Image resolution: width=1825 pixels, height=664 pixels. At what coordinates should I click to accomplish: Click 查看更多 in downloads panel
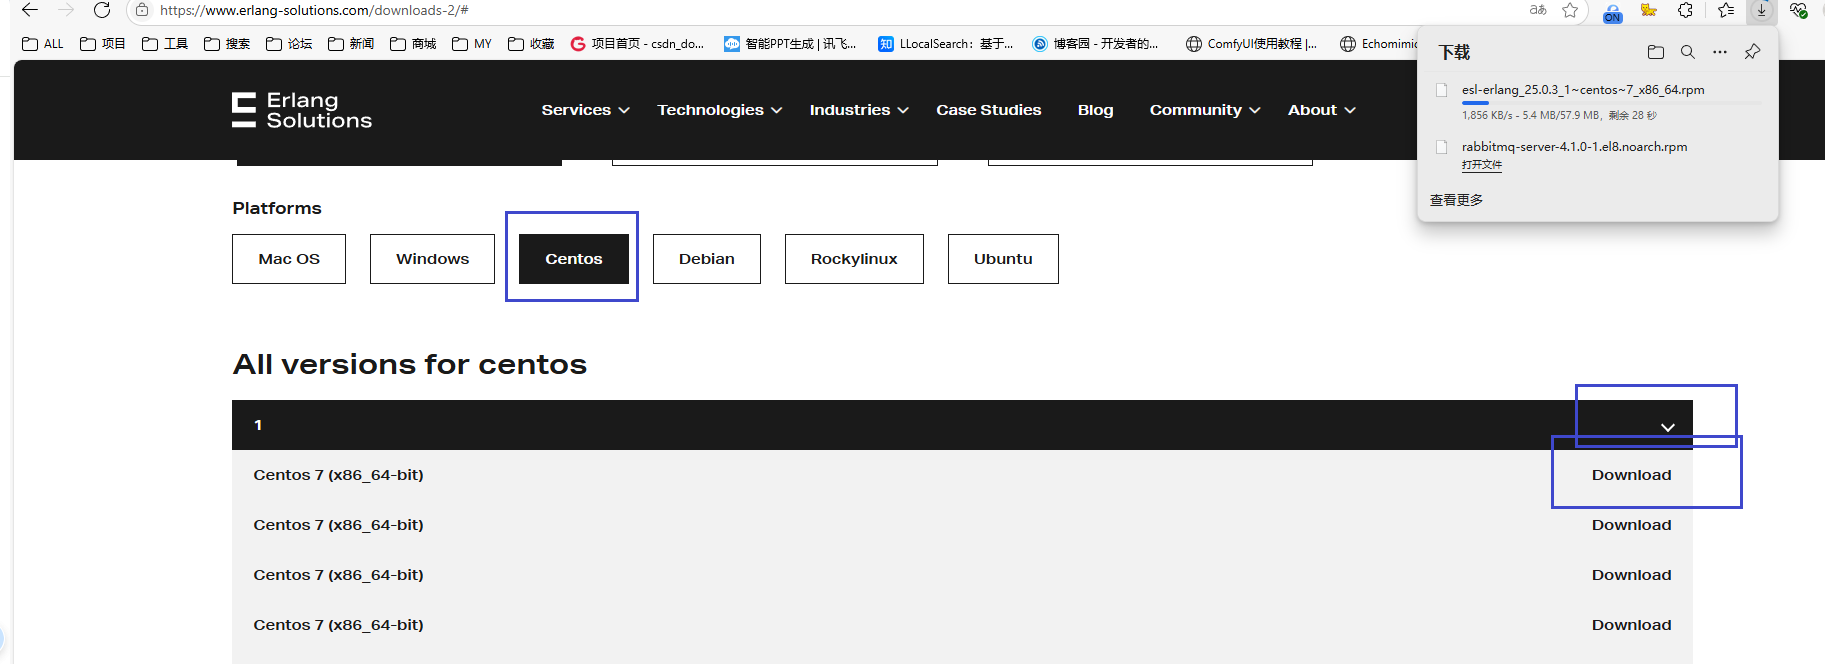click(1456, 200)
